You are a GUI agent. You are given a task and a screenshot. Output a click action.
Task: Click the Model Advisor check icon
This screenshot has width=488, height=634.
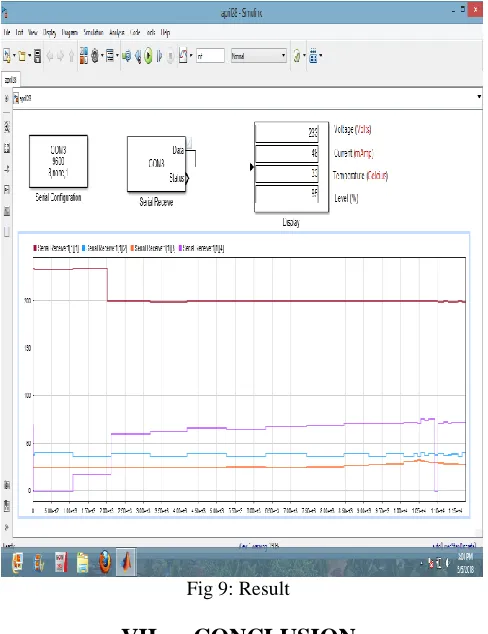(297, 56)
